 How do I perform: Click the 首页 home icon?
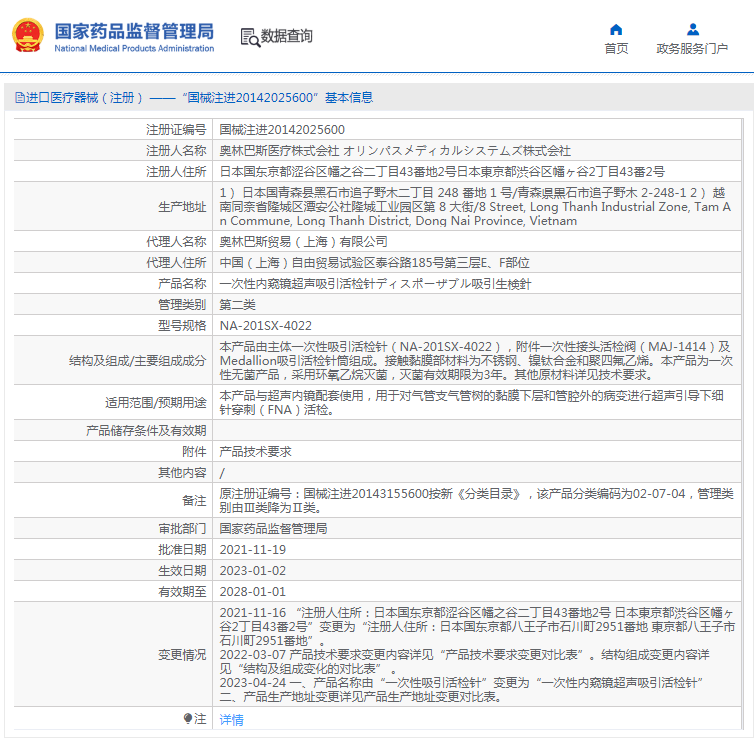pos(616,30)
